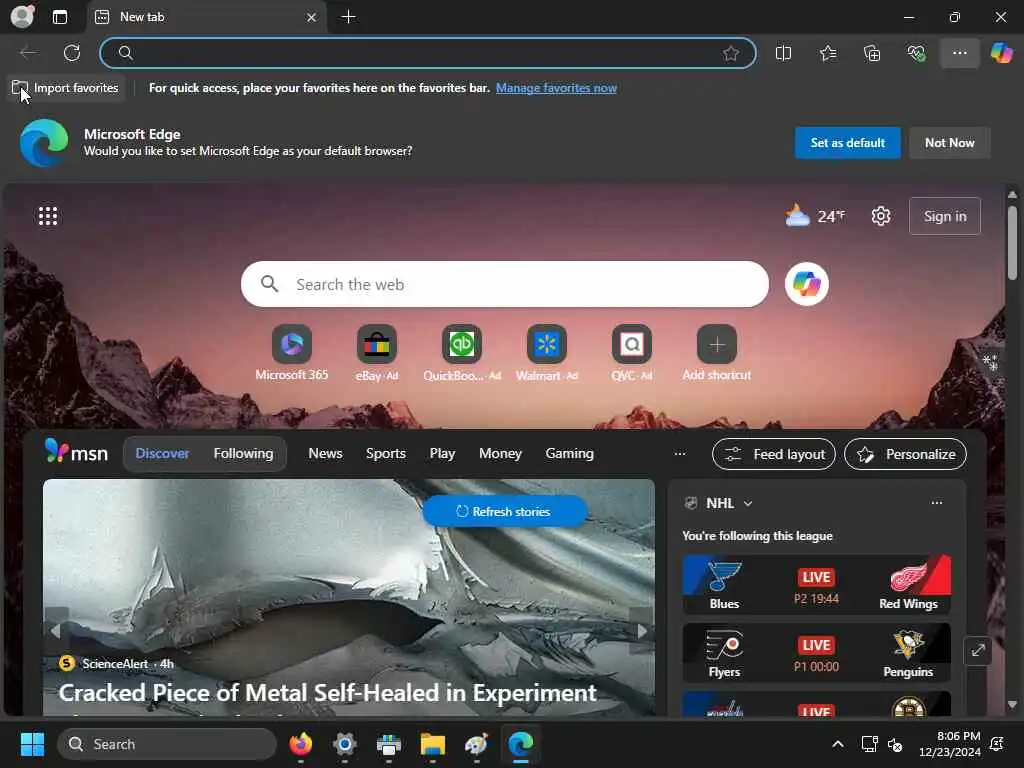Click the msn logo
This screenshot has width=1024, height=768.
[x=76, y=452]
